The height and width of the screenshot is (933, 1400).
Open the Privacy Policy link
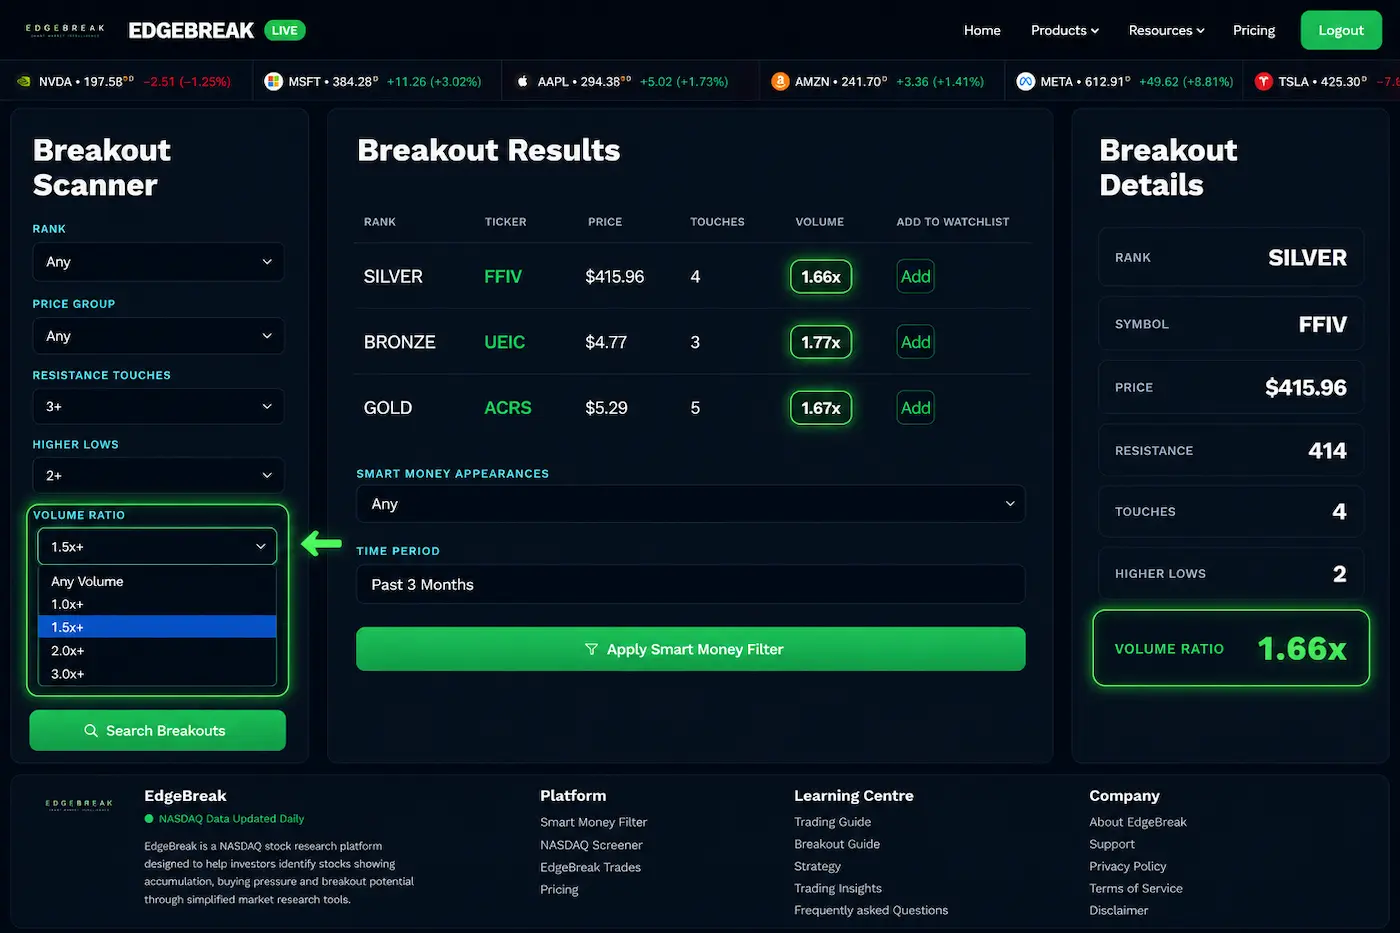1128,866
